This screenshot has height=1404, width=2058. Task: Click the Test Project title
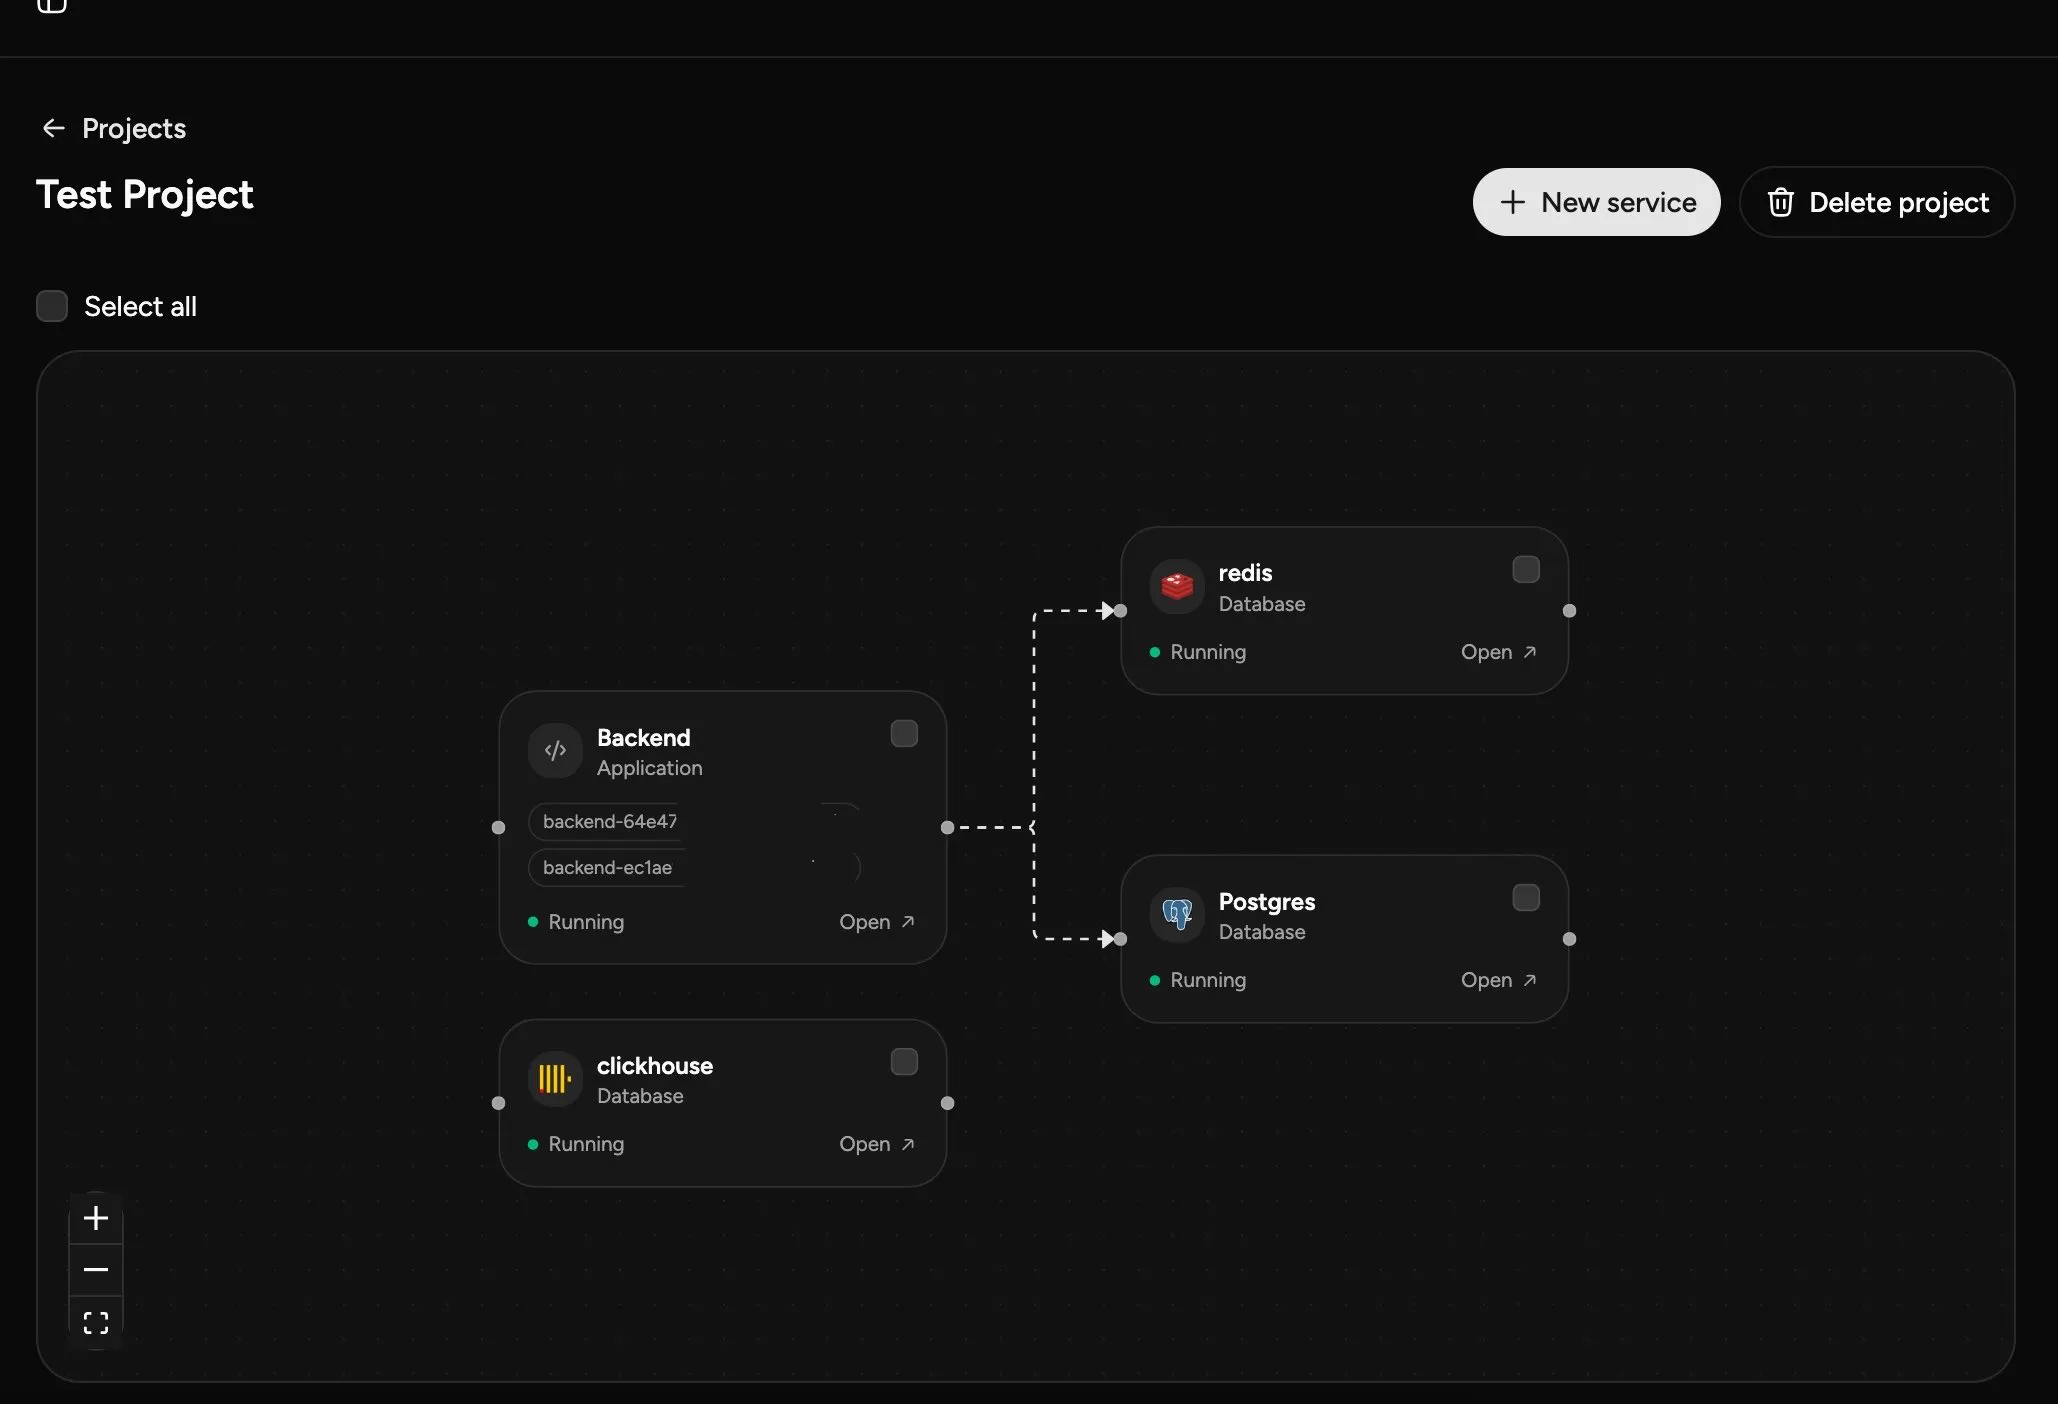tap(145, 195)
